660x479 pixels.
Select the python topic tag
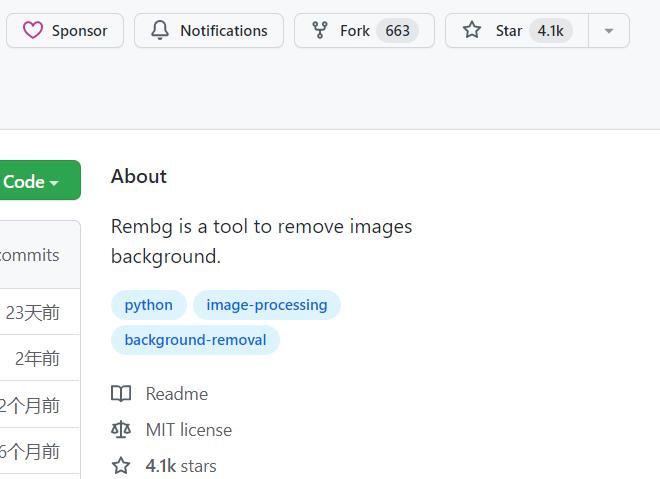pyautogui.click(x=148, y=305)
